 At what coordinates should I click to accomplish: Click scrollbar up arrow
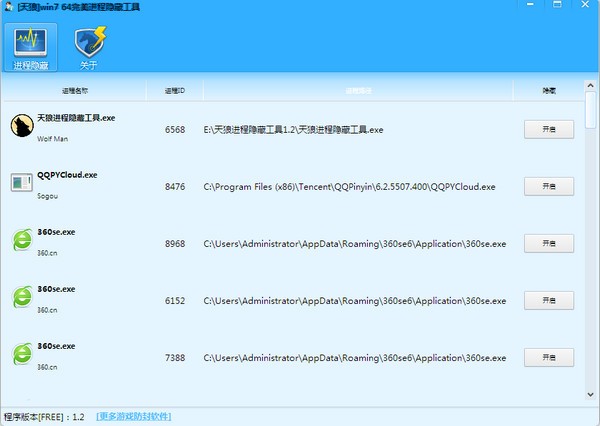click(590, 85)
